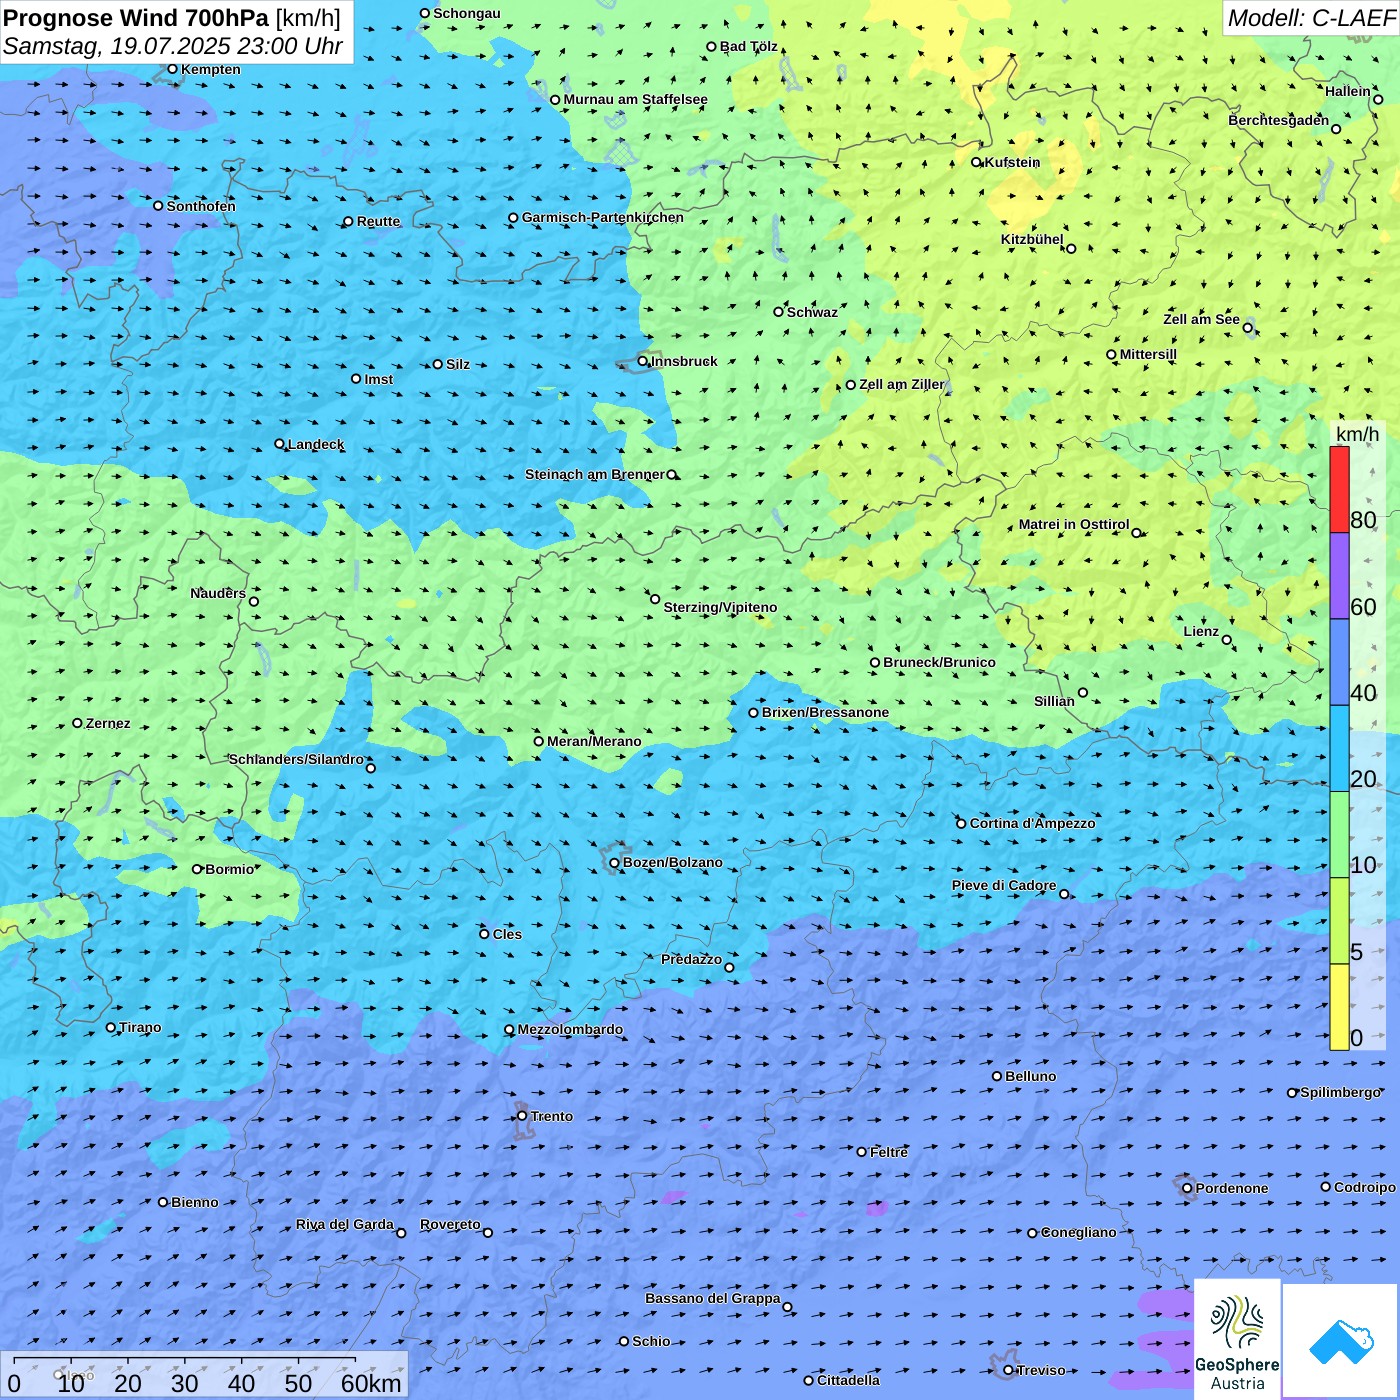The image size is (1400, 1400).
Task: Click the Kufstein city label
Action: tap(1012, 162)
